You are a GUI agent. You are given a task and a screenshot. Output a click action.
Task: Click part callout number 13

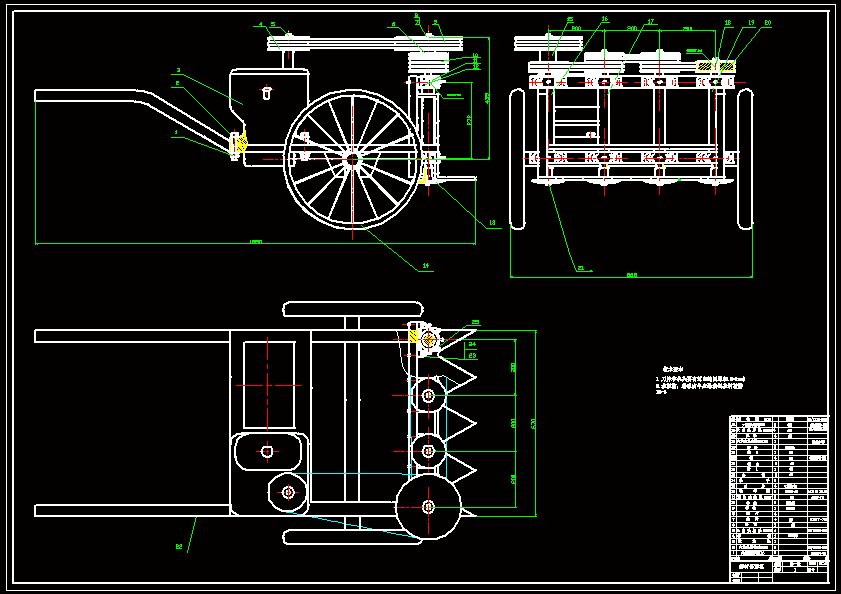(491, 222)
